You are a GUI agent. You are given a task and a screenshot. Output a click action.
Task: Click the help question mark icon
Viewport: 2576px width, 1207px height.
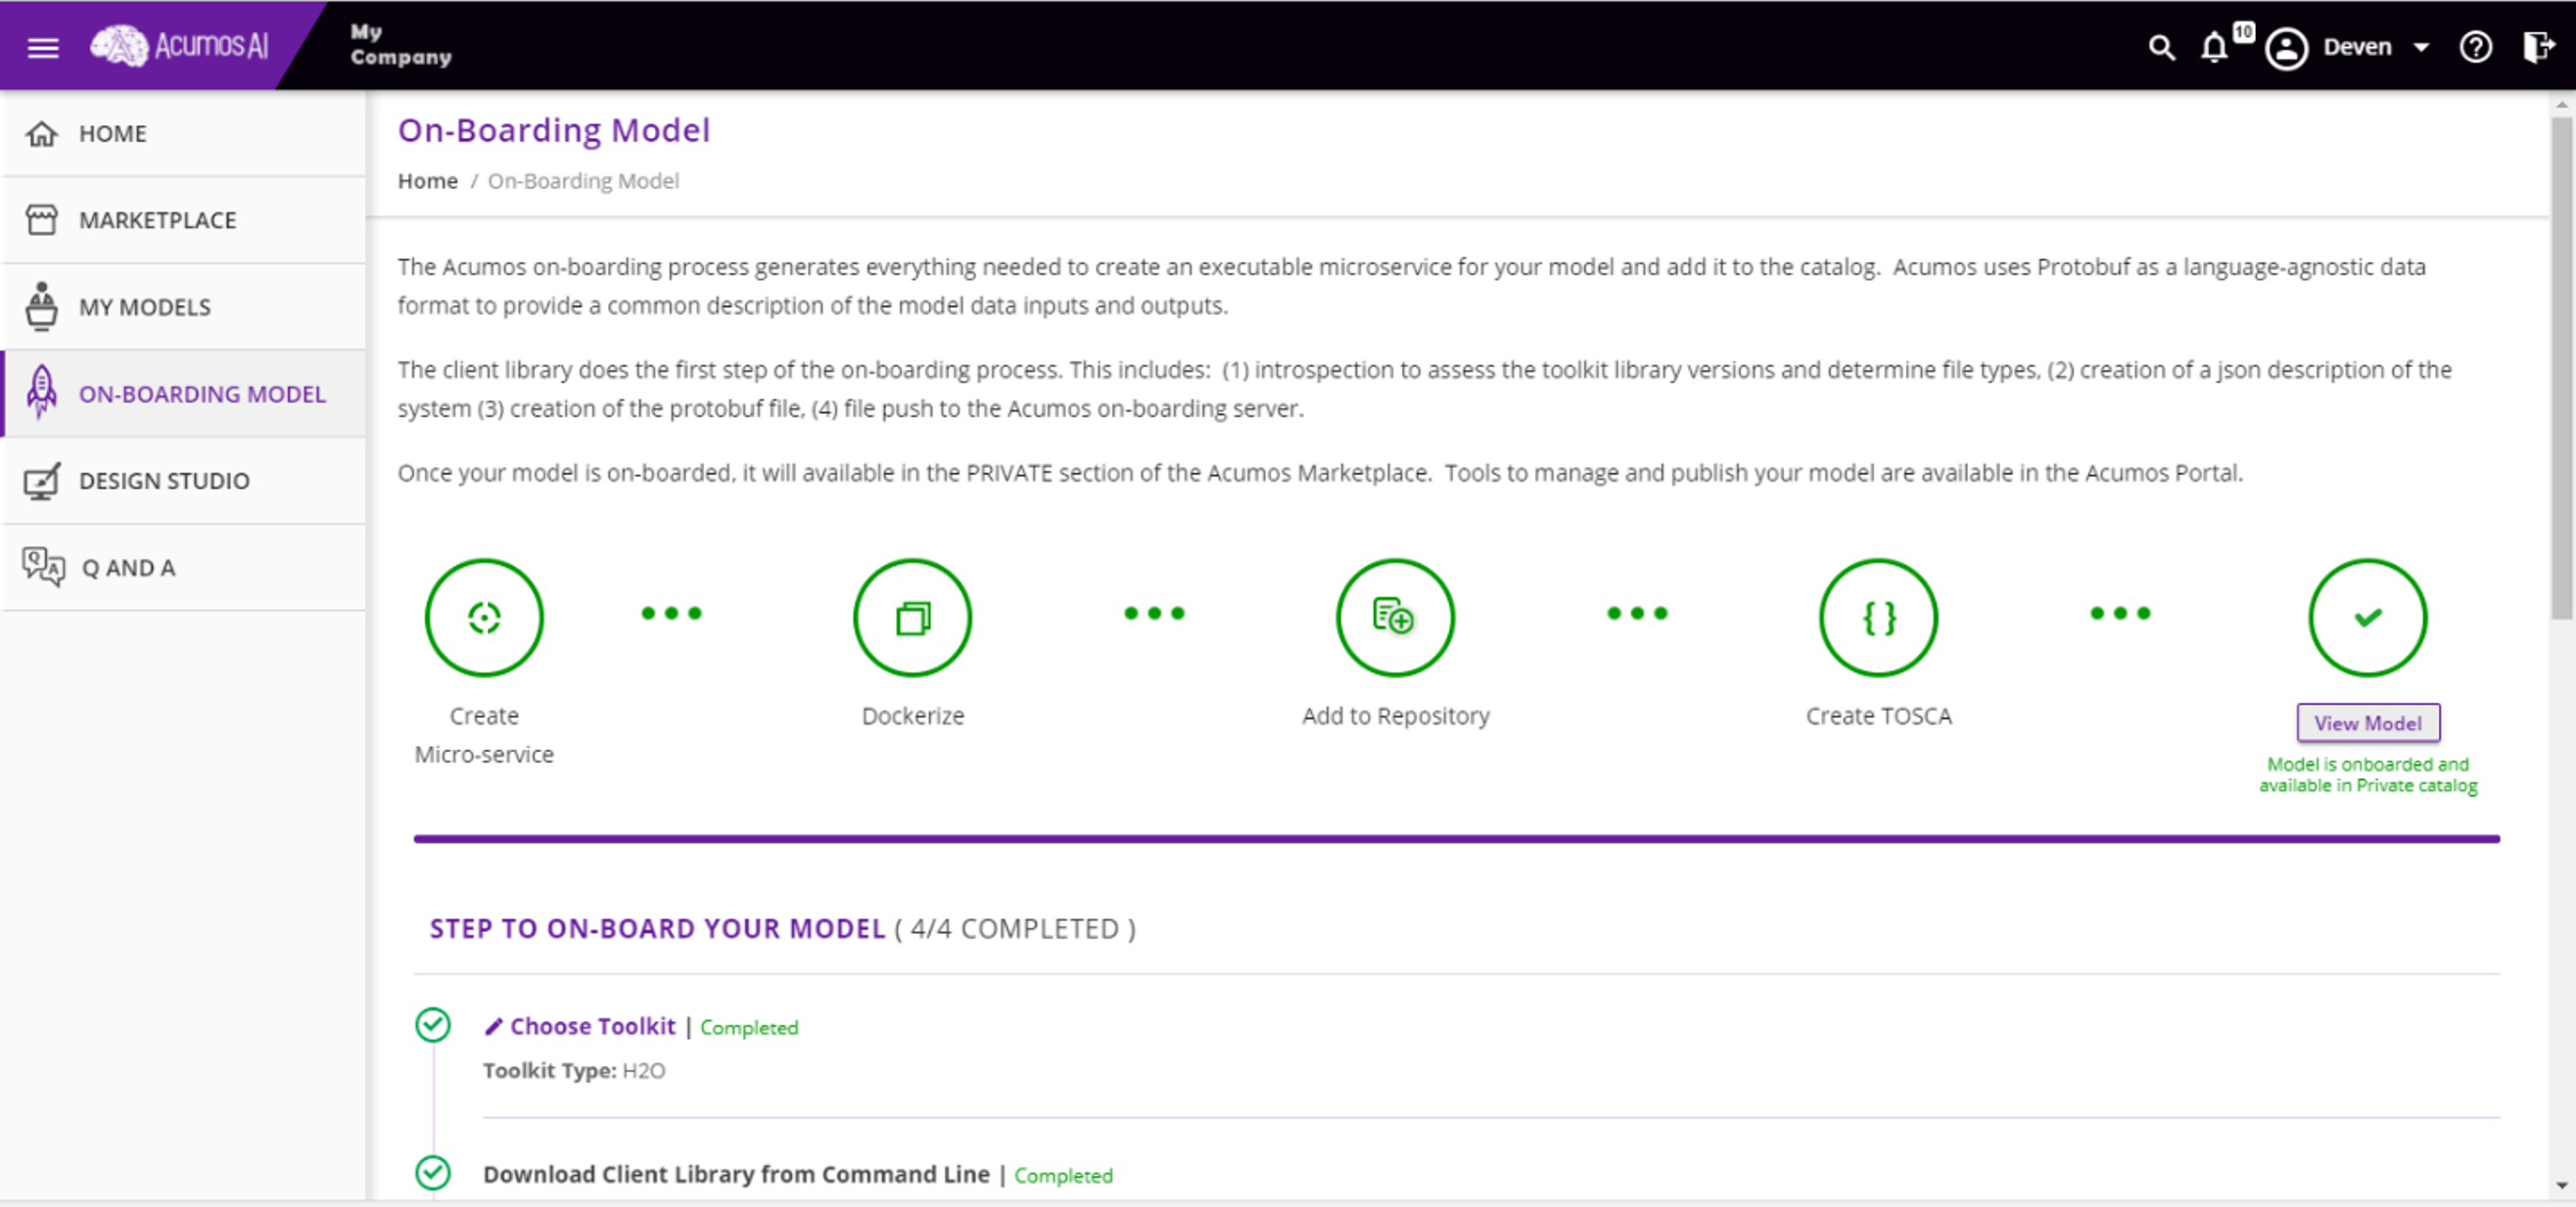coord(2475,47)
